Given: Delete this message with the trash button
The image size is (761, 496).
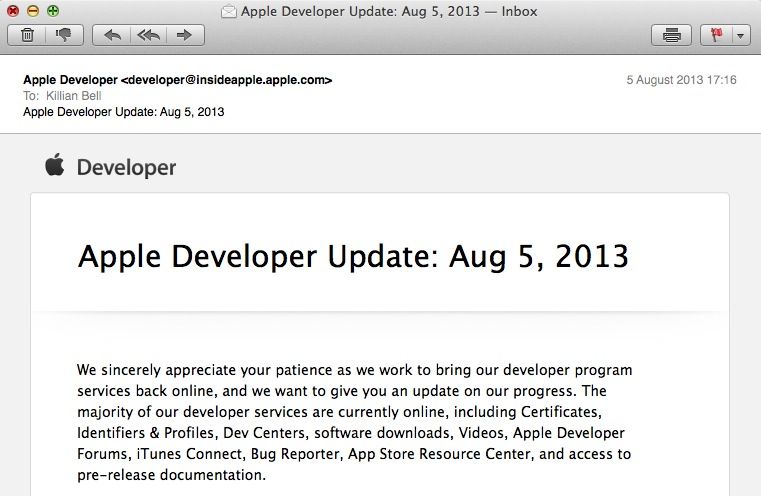Looking at the screenshot, I should point(27,35).
